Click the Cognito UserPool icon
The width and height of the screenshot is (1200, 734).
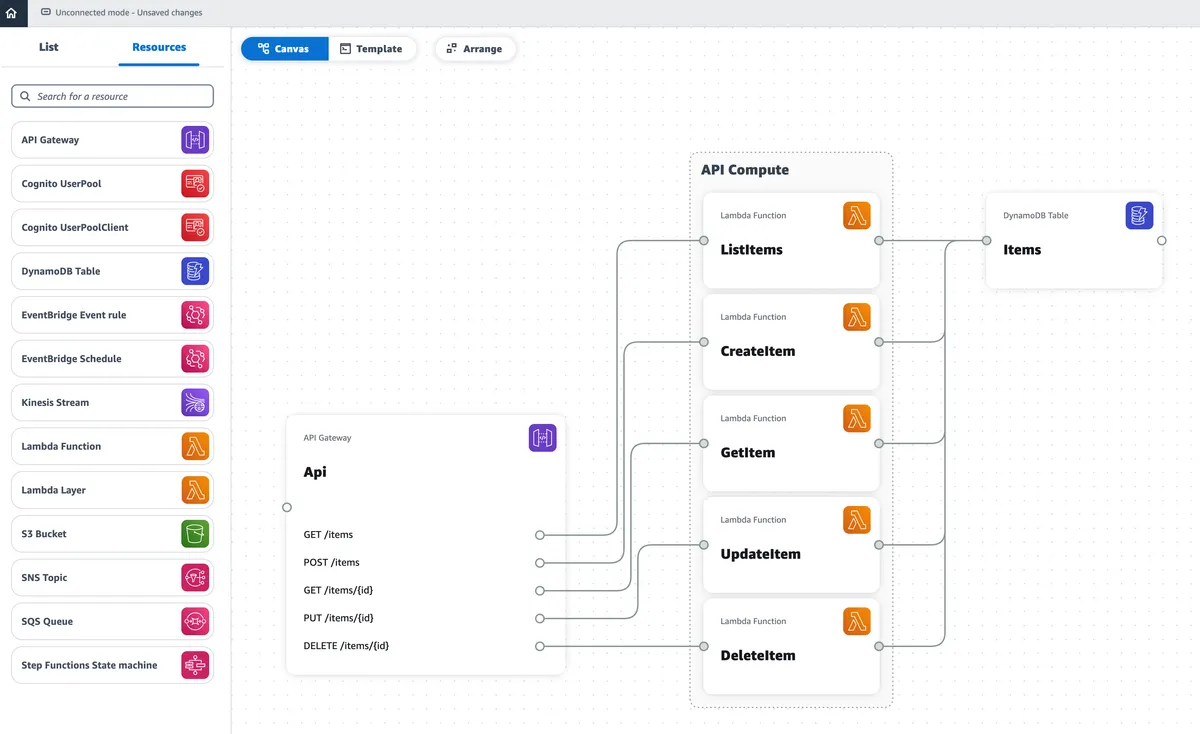[x=196, y=183]
